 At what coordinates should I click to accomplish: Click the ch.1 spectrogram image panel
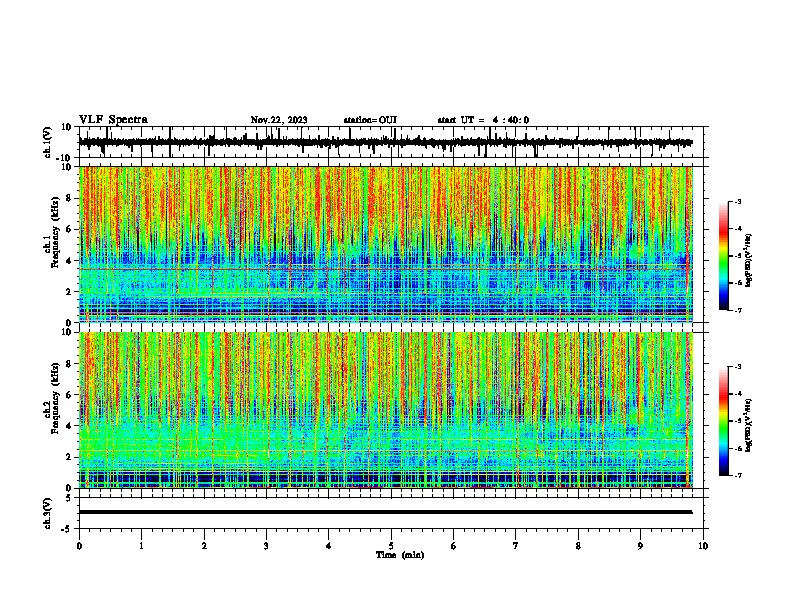tap(386, 244)
